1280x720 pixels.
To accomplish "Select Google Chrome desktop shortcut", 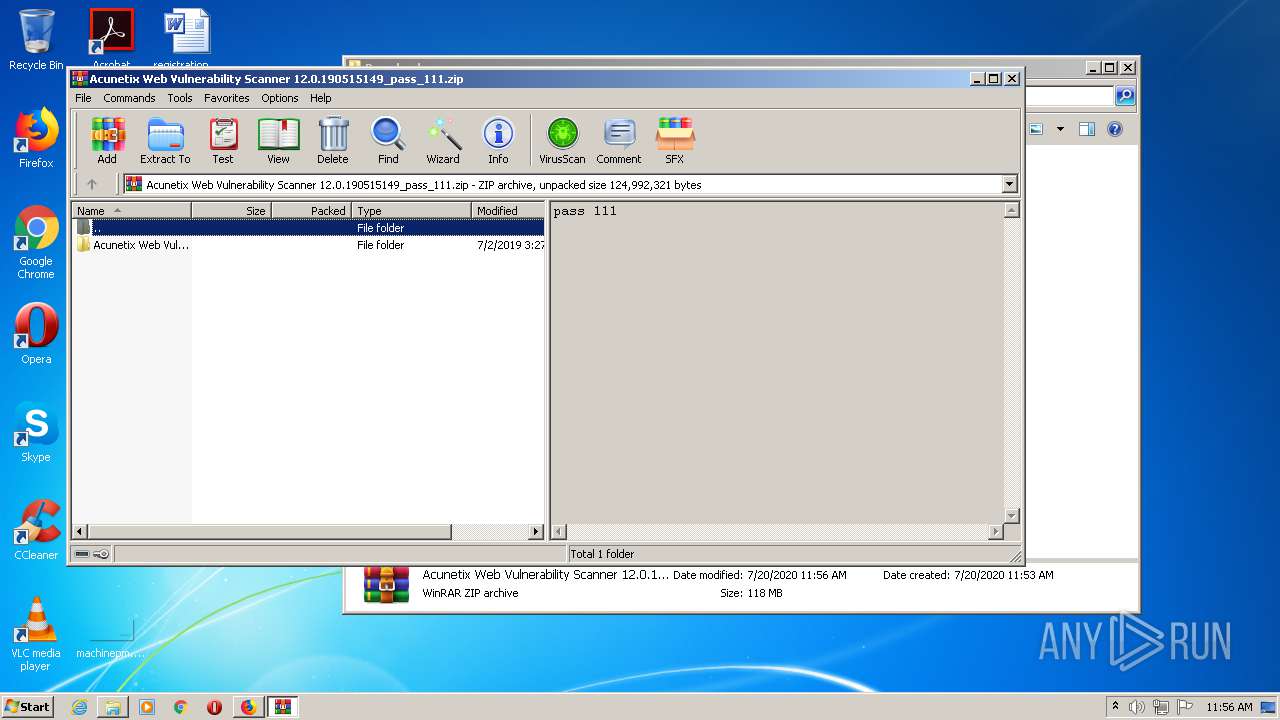I will (36, 242).
